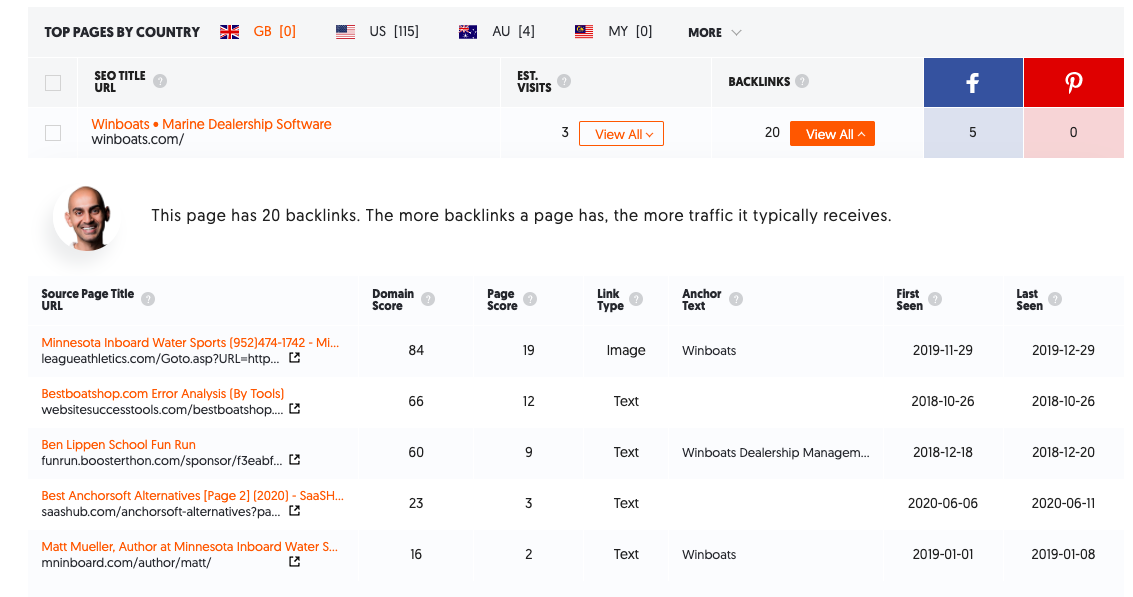
Task: Collapse the backlinks View All button
Action: 832,134
